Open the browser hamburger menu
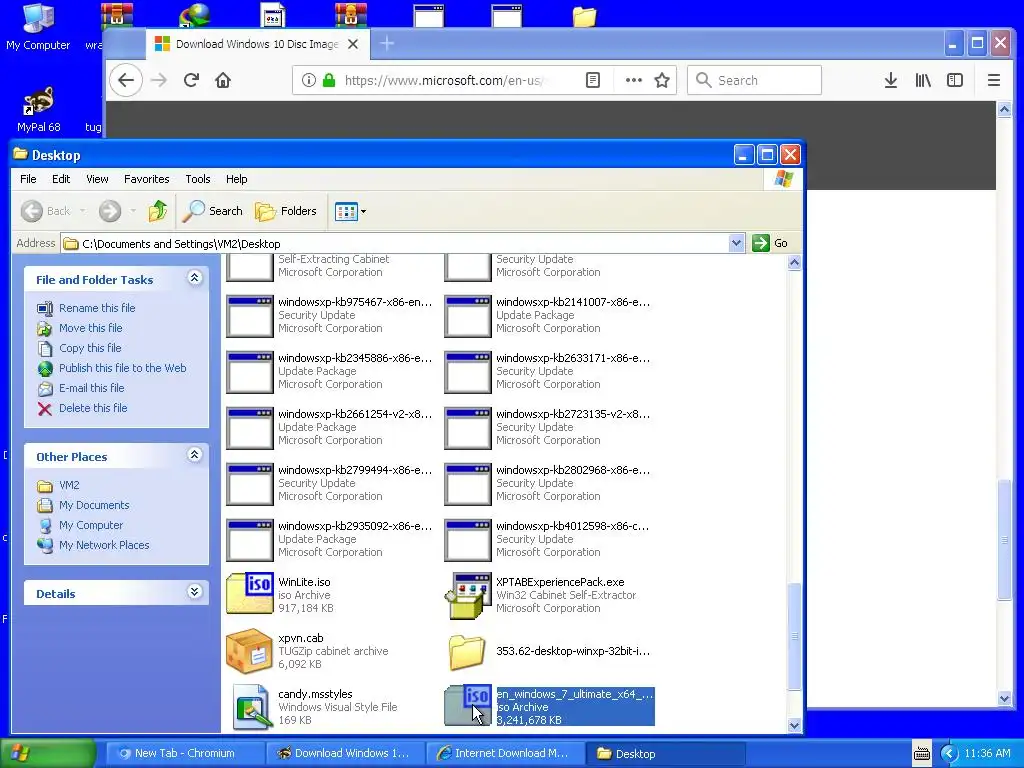Screen dimensions: 1024x768 994,80
